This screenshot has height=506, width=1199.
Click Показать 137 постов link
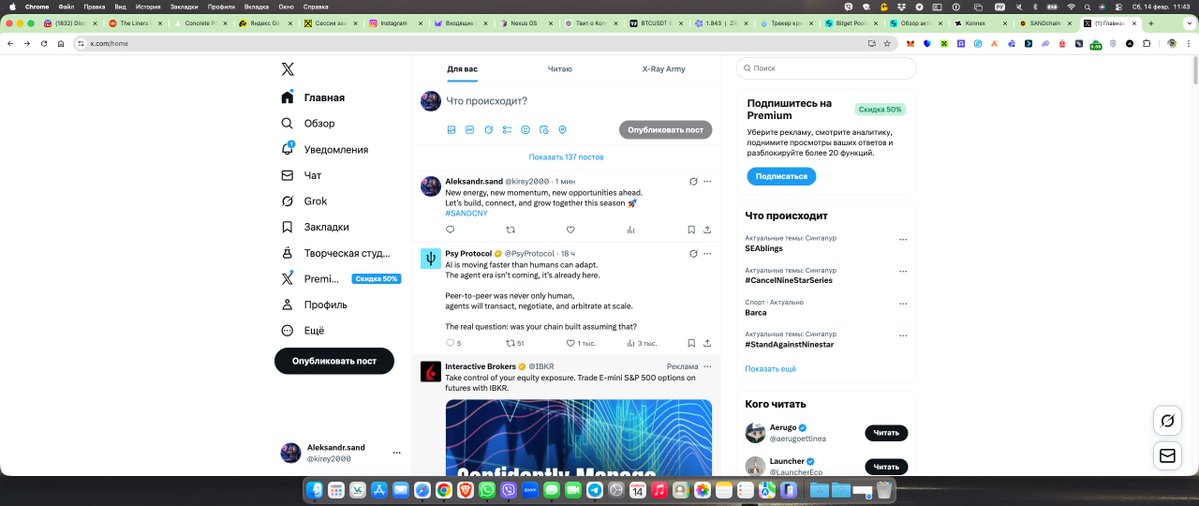[x=566, y=157]
